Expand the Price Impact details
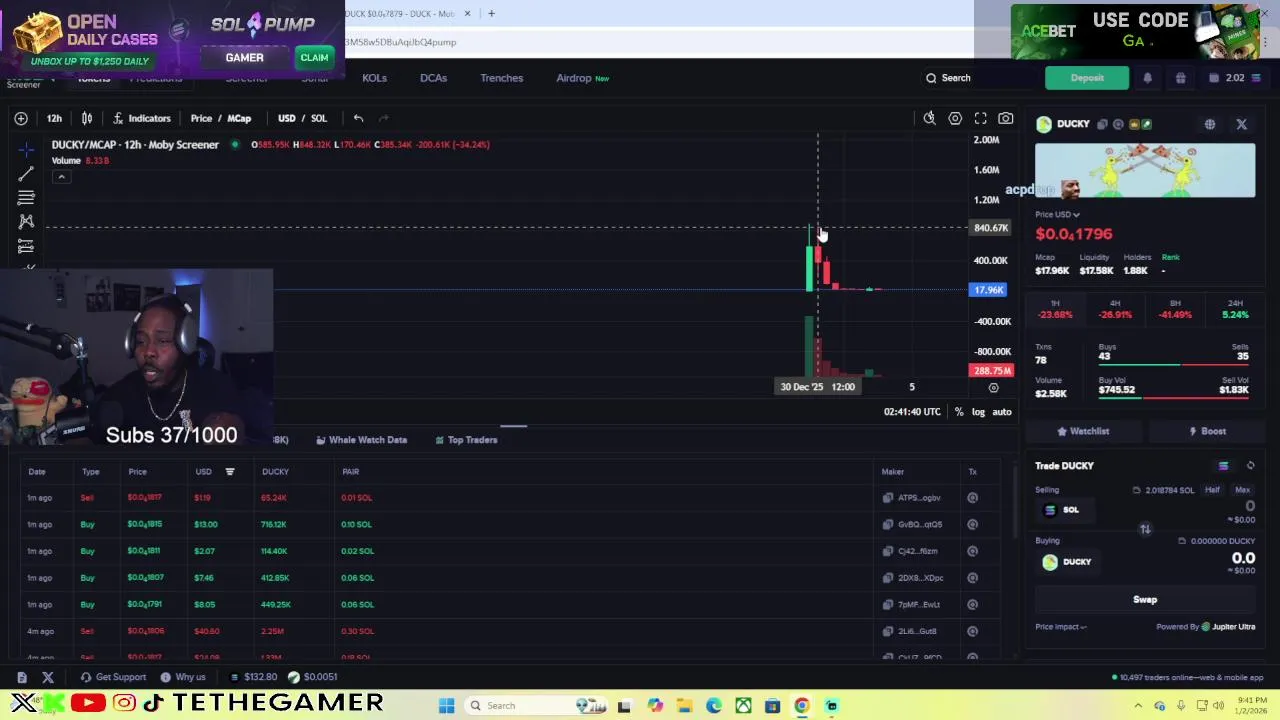 (x=1061, y=627)
